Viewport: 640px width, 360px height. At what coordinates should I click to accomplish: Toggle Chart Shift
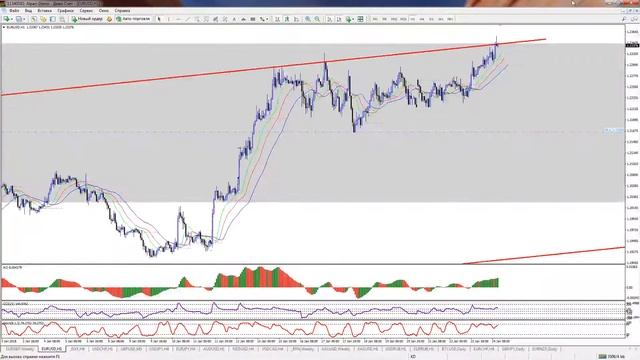pos(339,19)
